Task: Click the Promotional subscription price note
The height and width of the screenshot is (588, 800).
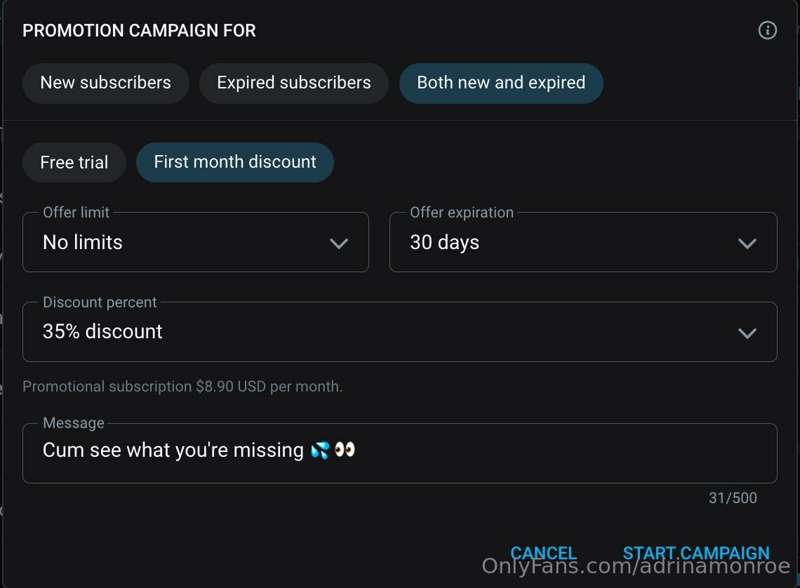Action: point(183,386)
